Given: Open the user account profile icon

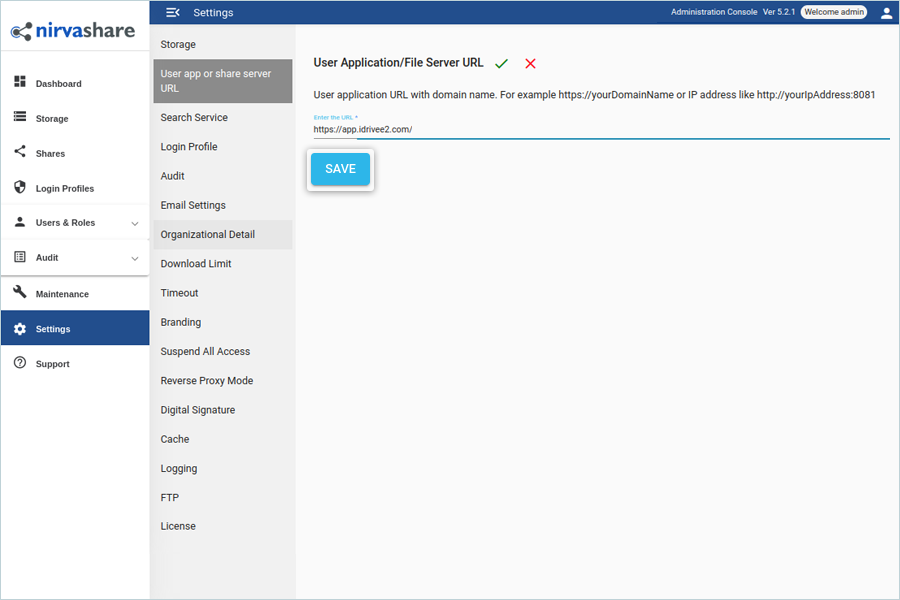Looking at the screenshot, I should (x=886, y=13).
